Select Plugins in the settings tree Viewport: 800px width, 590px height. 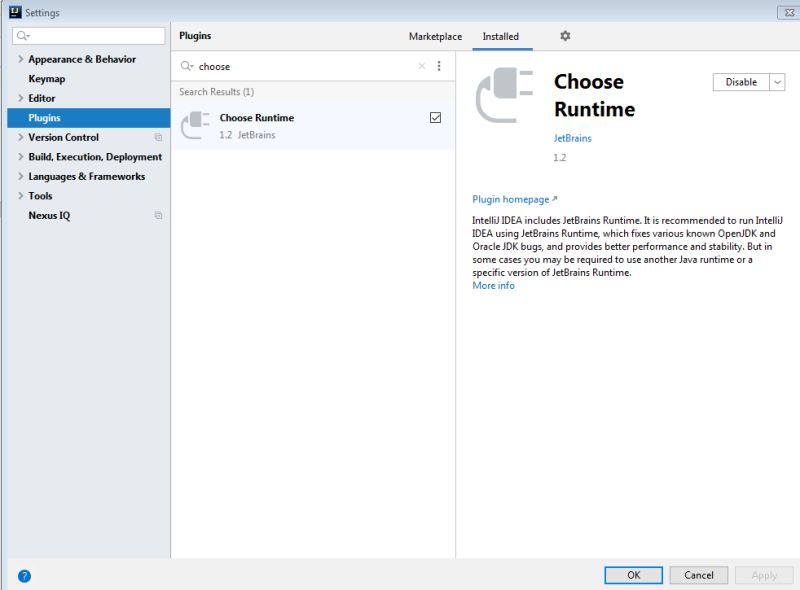pos(89,118)
